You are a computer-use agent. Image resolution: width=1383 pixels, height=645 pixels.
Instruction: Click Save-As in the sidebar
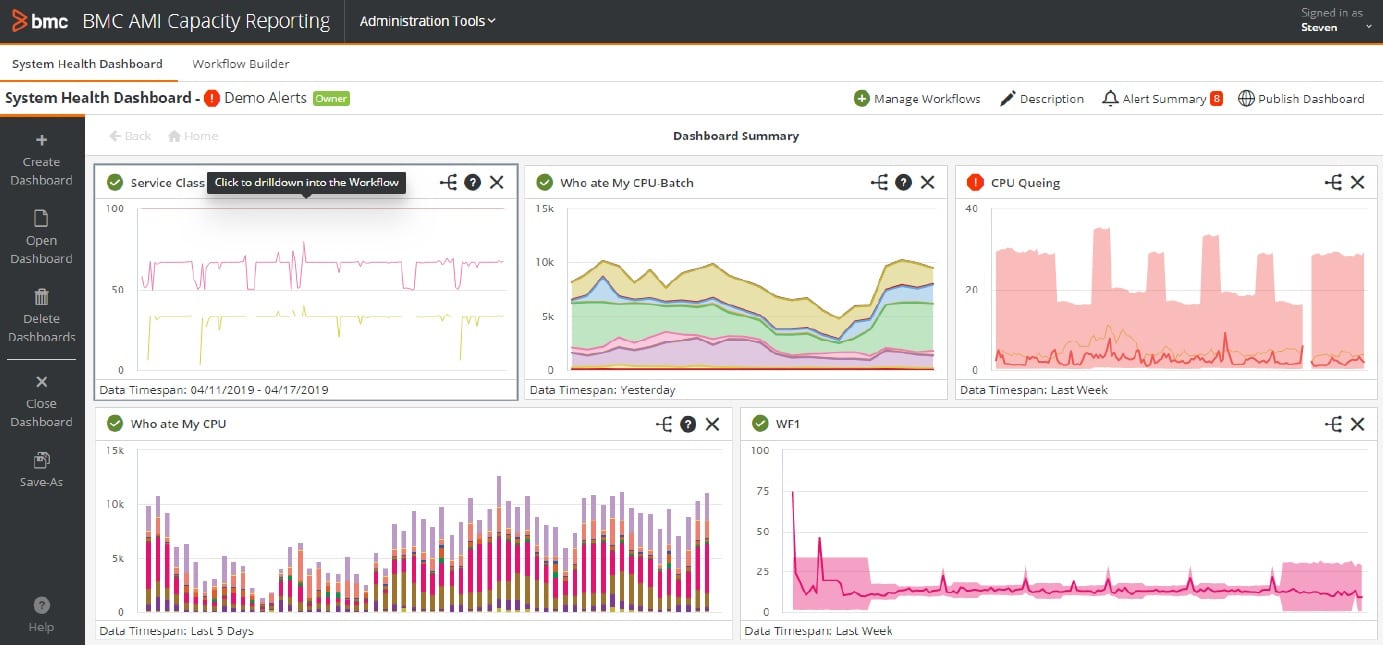(42, 470)
